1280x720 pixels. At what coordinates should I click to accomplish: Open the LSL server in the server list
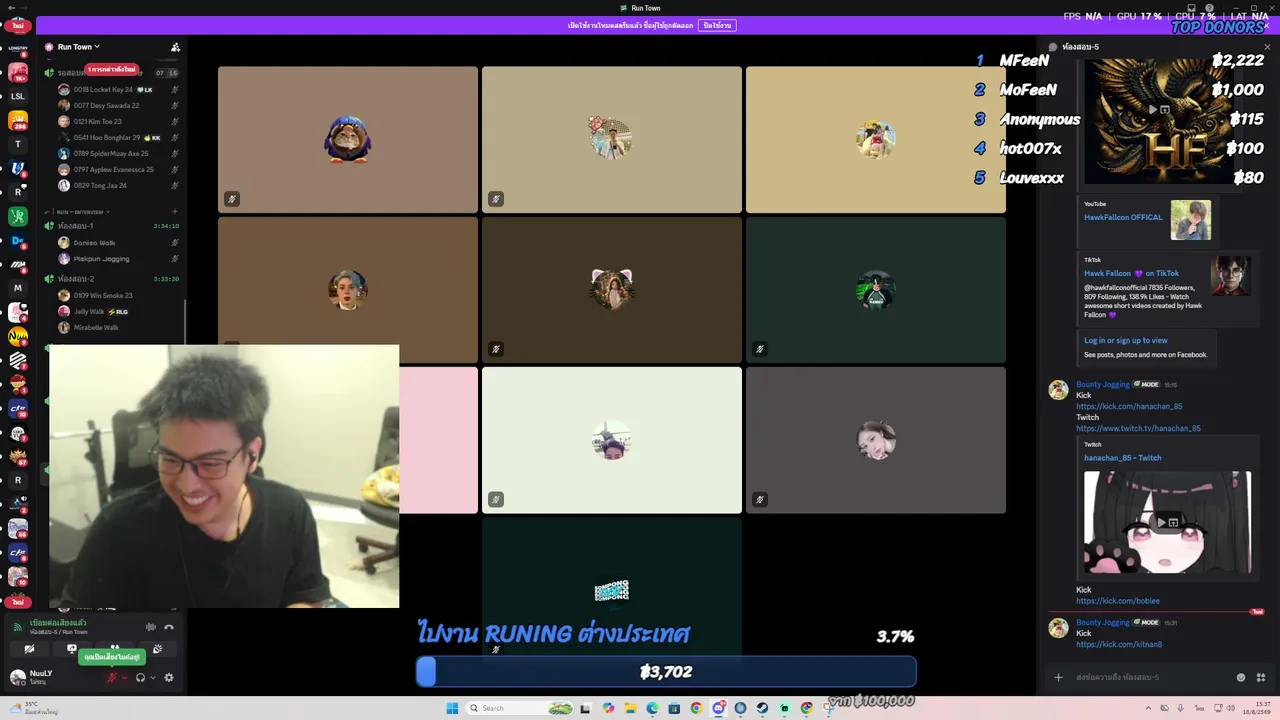coord(17,96)
